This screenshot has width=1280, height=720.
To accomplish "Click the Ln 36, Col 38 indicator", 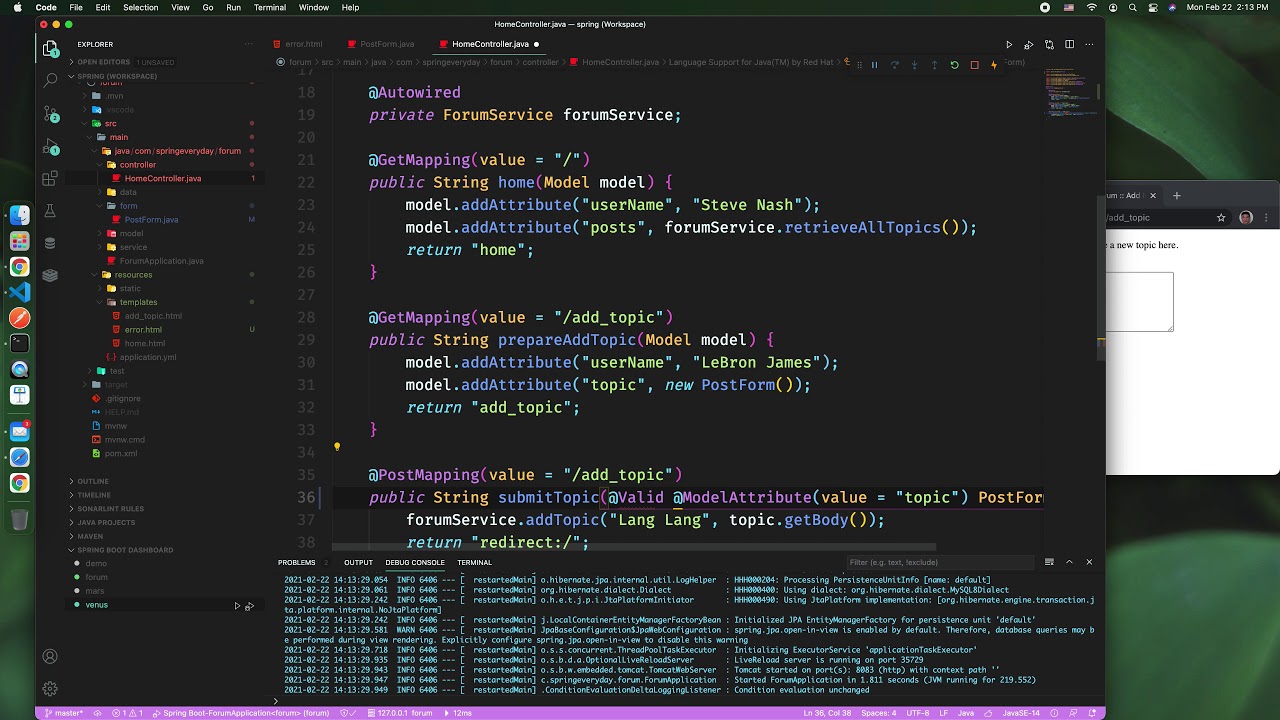I will tap(826, 713).
